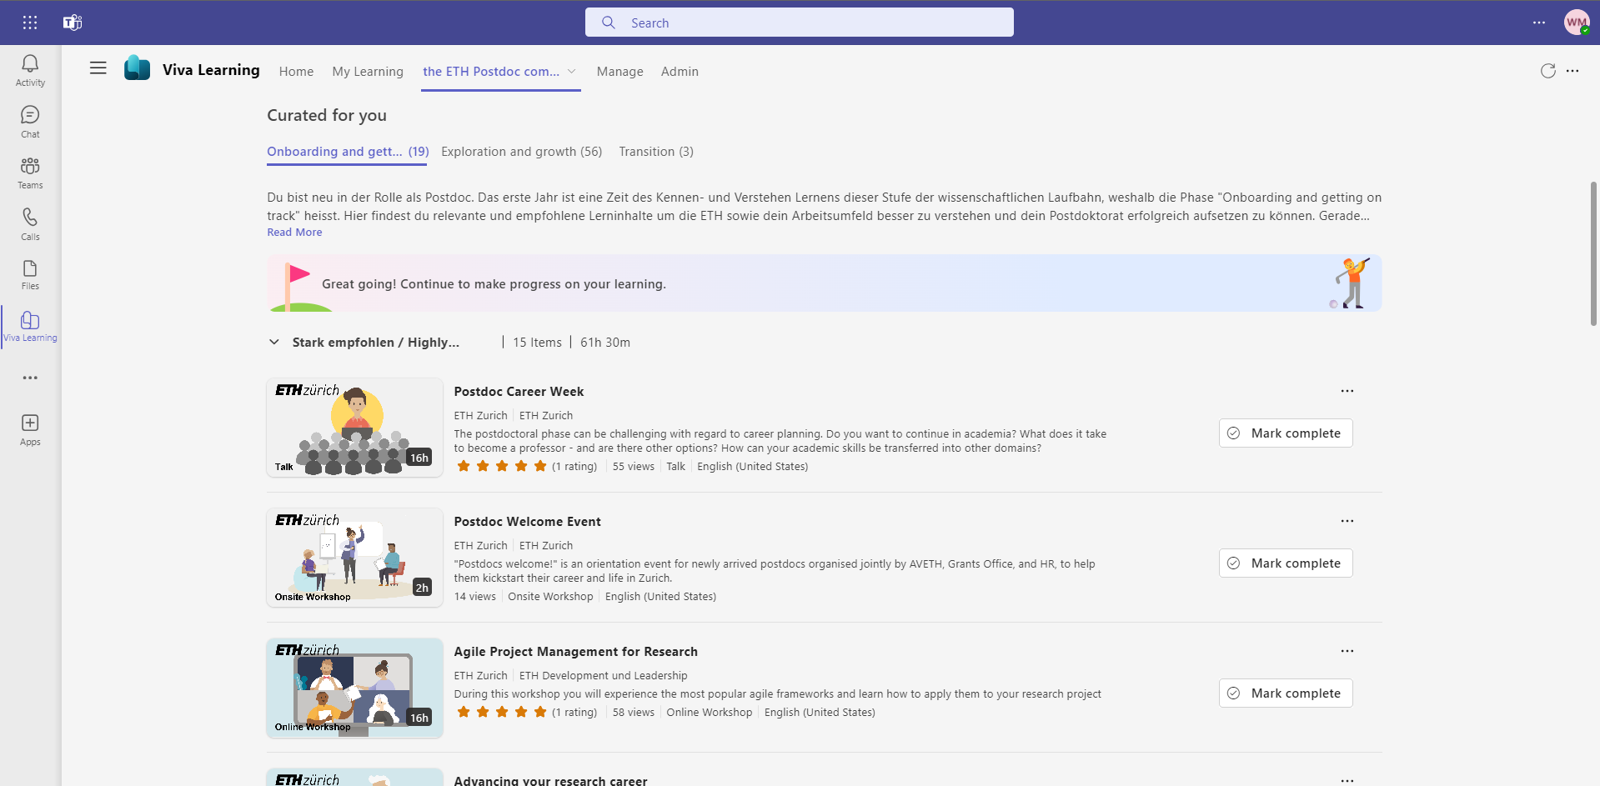Open more options for Postdoc Welcome Event
The width and height of the screenshot is (1600, 786).
[1347, 521]
